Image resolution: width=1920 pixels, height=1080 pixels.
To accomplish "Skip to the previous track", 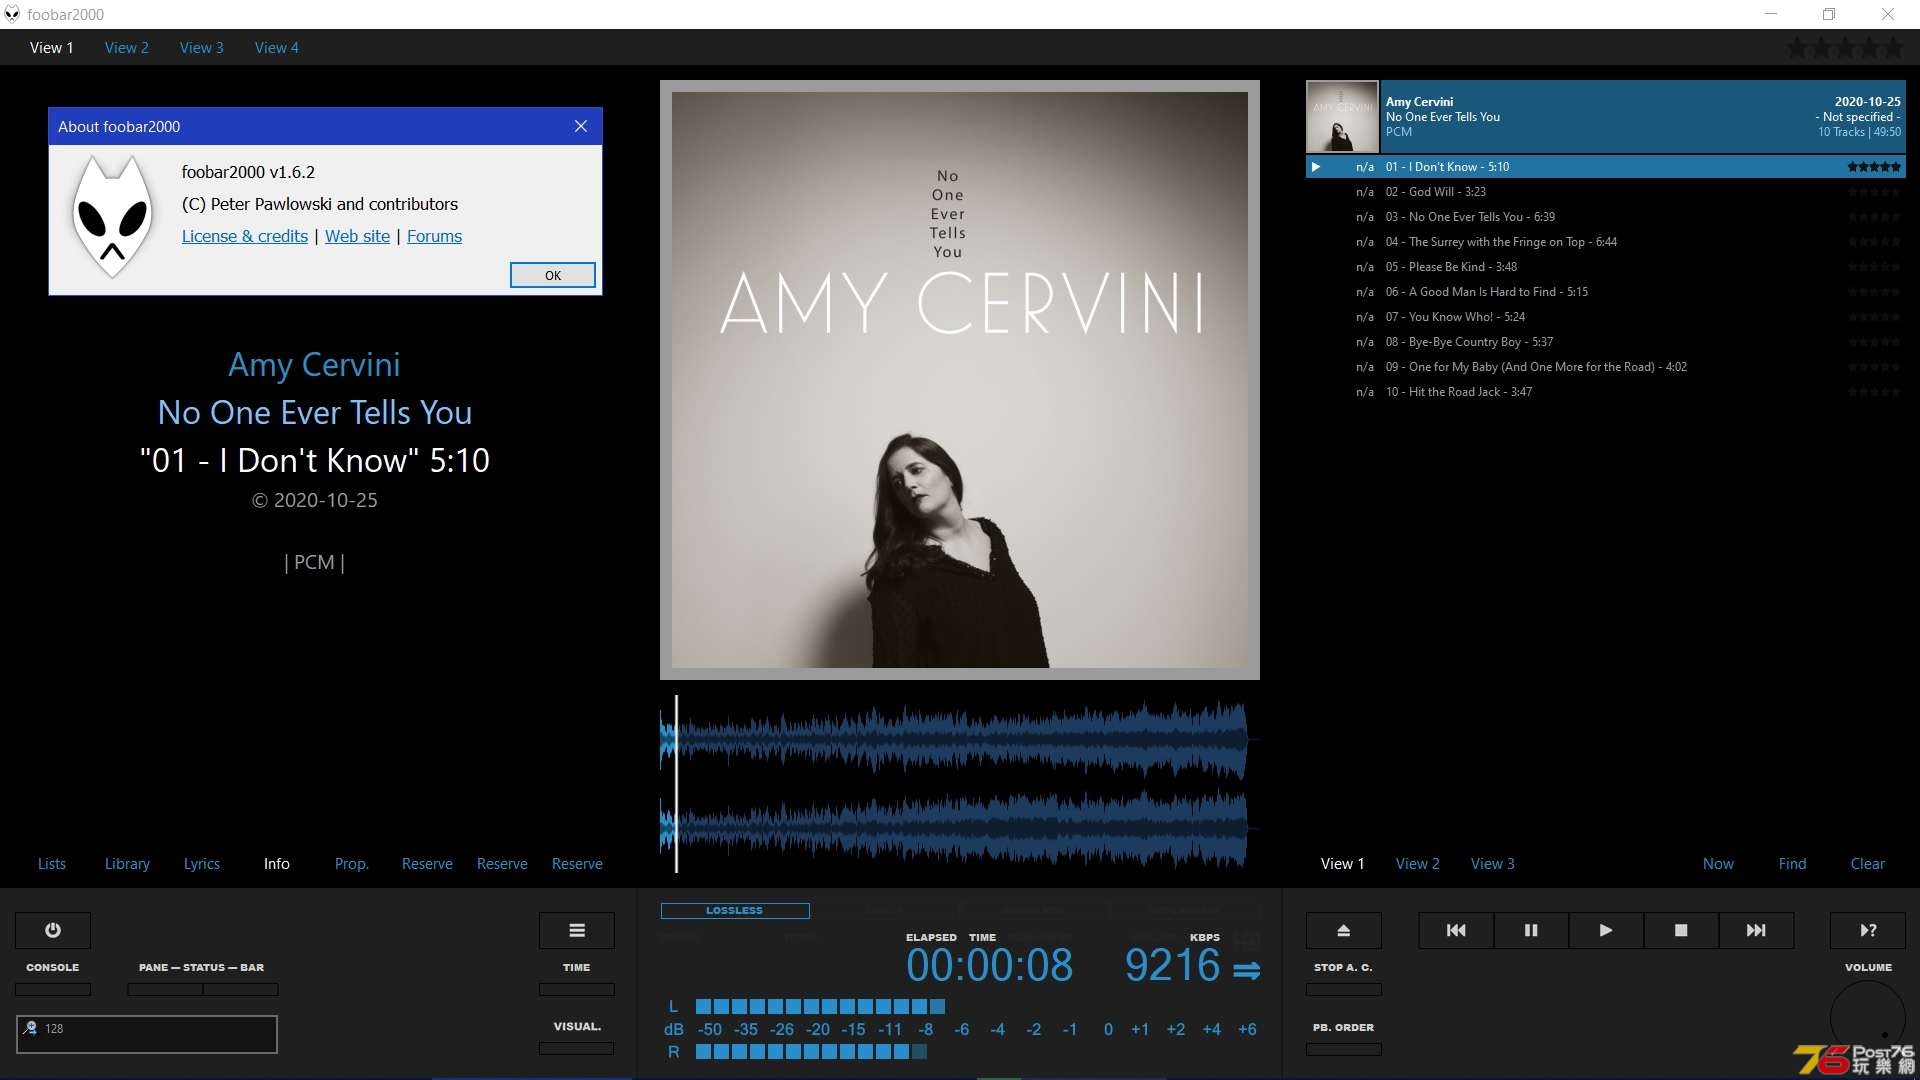I will 1456,930.
